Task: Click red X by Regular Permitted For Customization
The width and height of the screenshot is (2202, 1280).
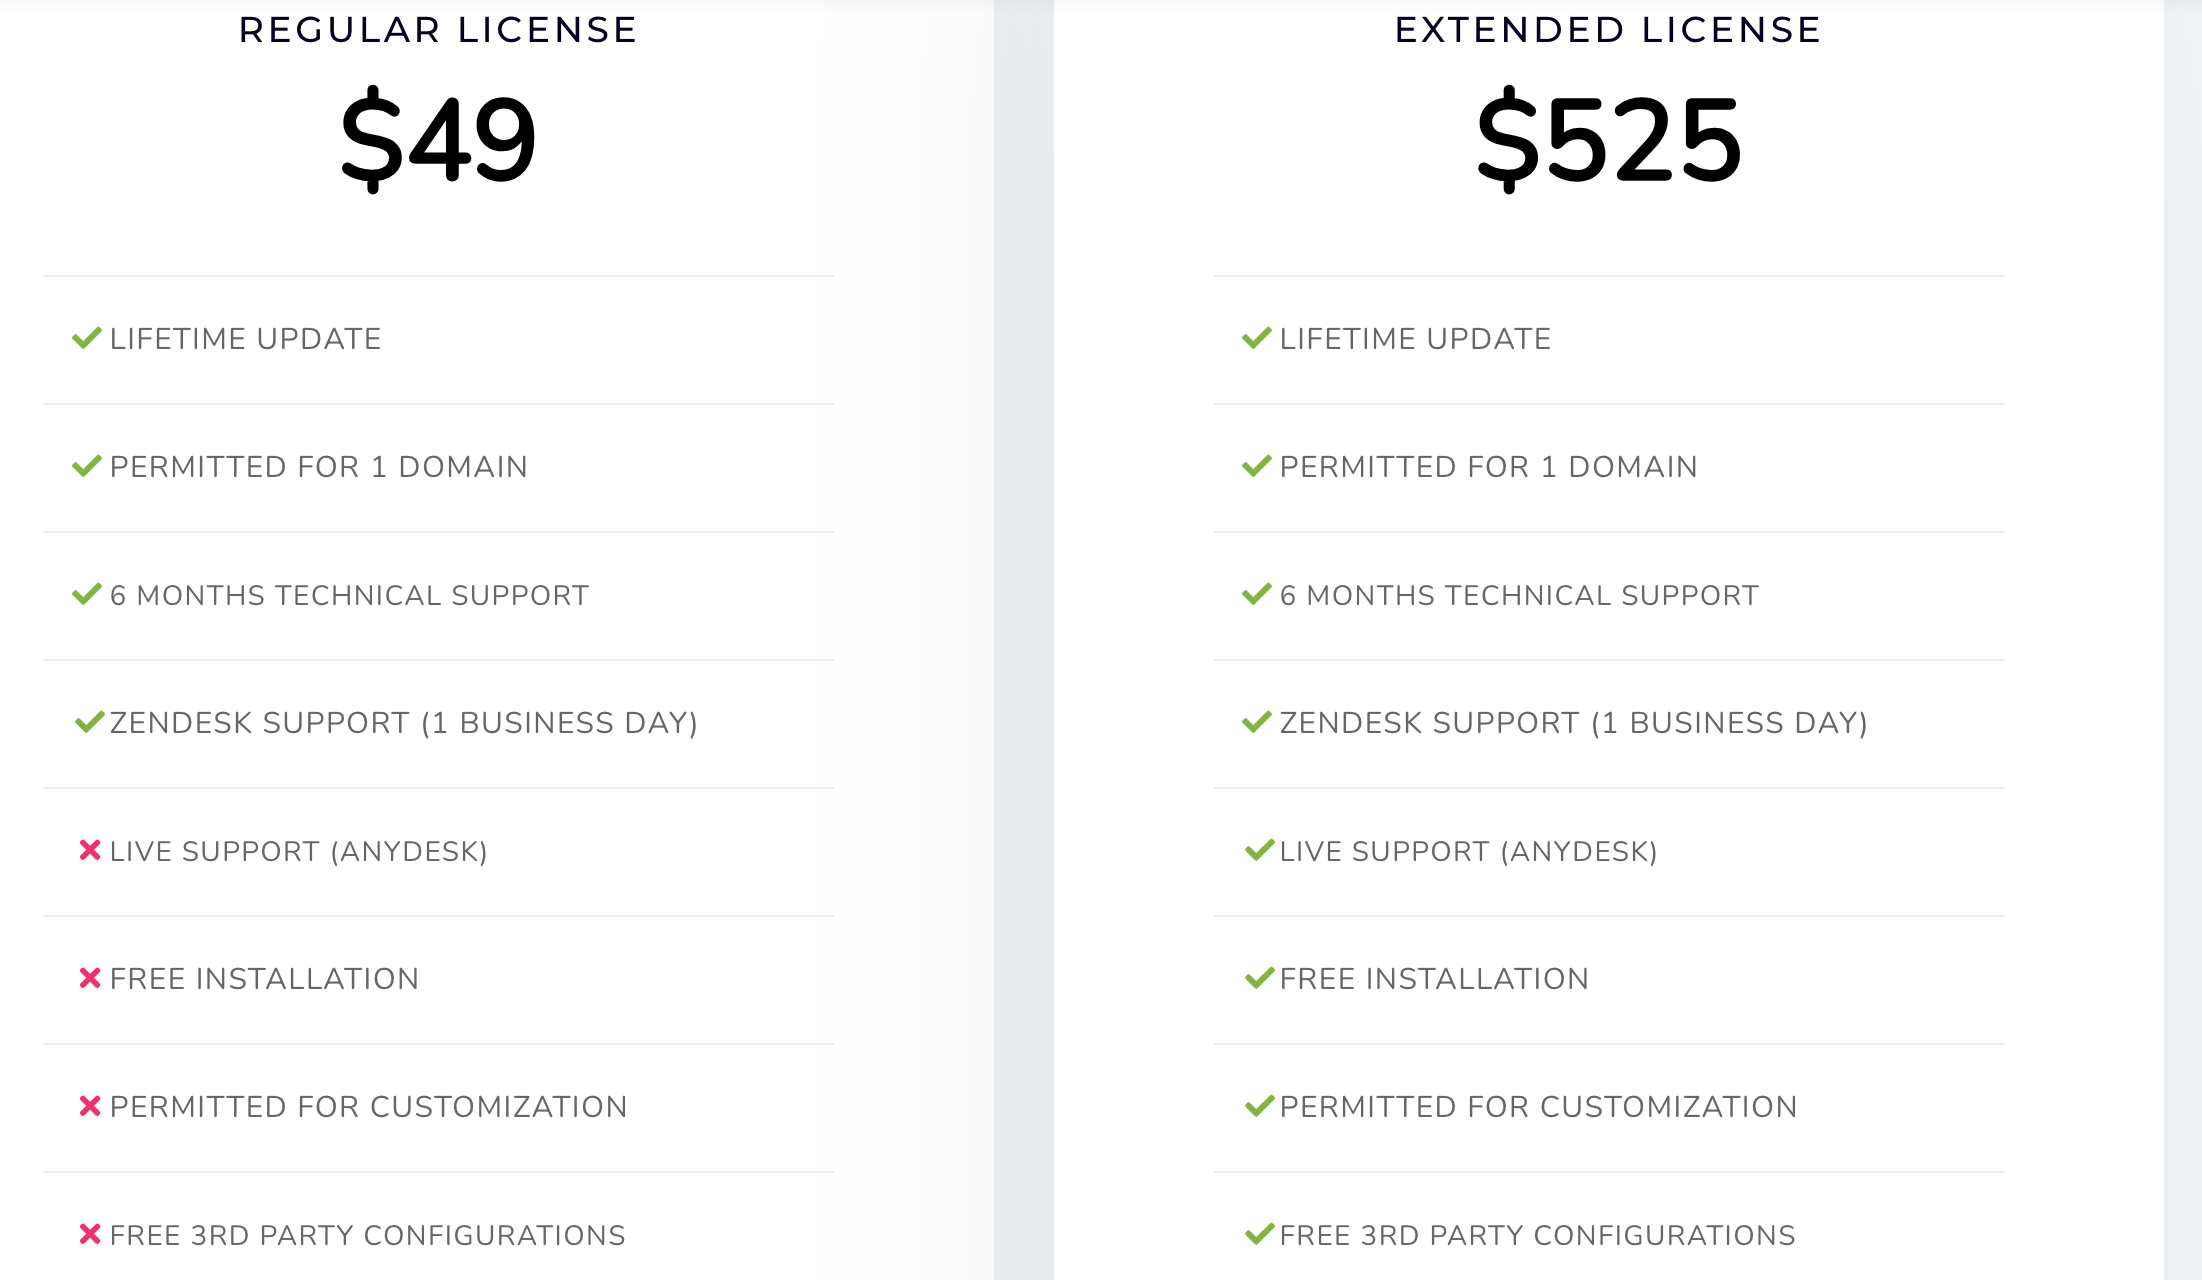Action: (90, 1106)
